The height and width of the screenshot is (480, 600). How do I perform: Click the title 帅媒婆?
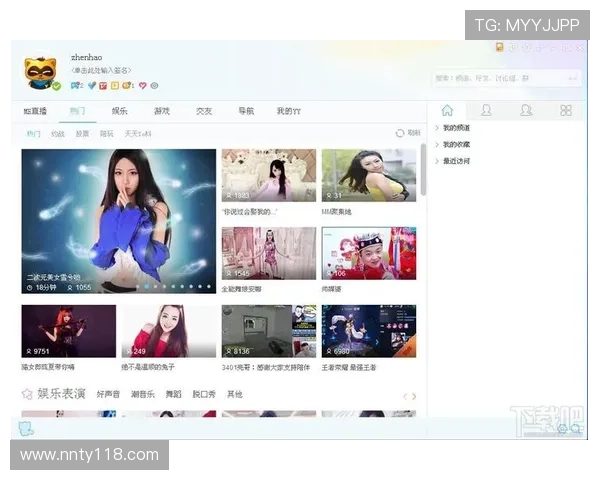[x=331, y=289]
